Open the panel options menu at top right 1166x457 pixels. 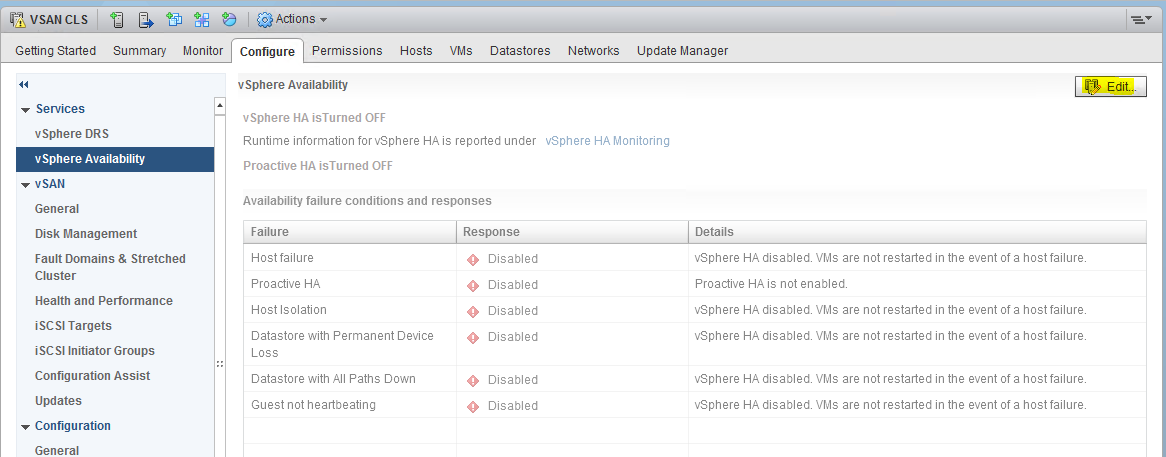click(x=1141, y=20)
